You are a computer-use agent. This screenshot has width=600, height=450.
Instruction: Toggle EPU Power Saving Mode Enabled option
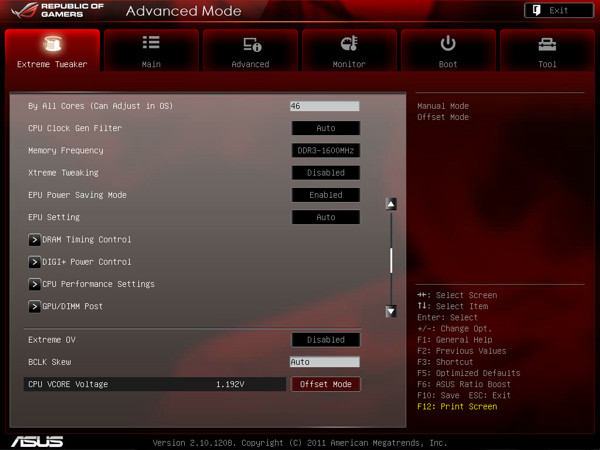pos(326,195)
